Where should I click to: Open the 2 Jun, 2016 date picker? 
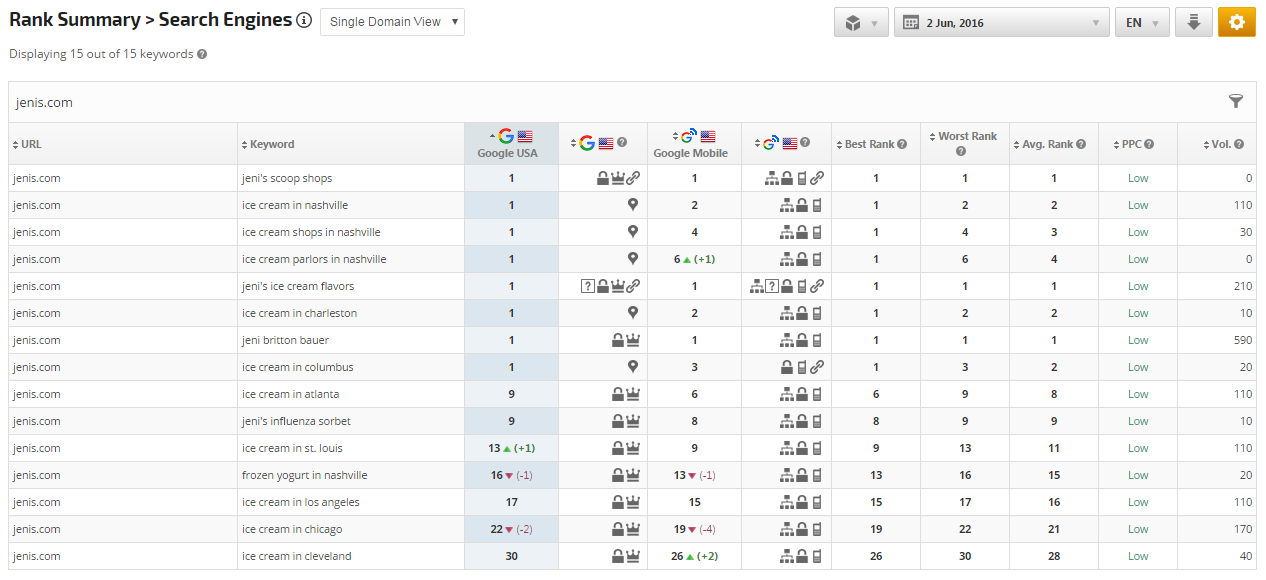(x=1001, y=22)
